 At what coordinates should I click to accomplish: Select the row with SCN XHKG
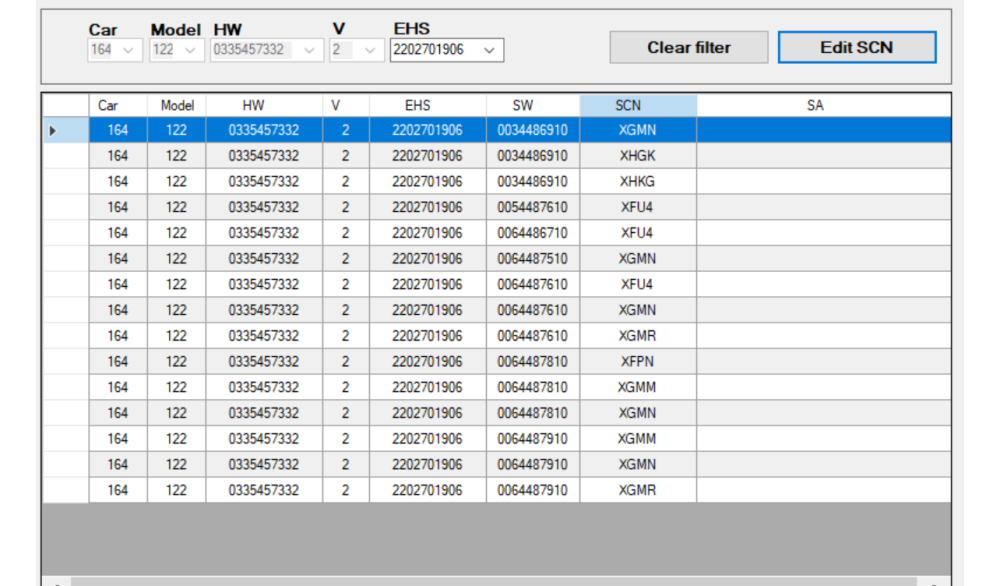(637, 182)
